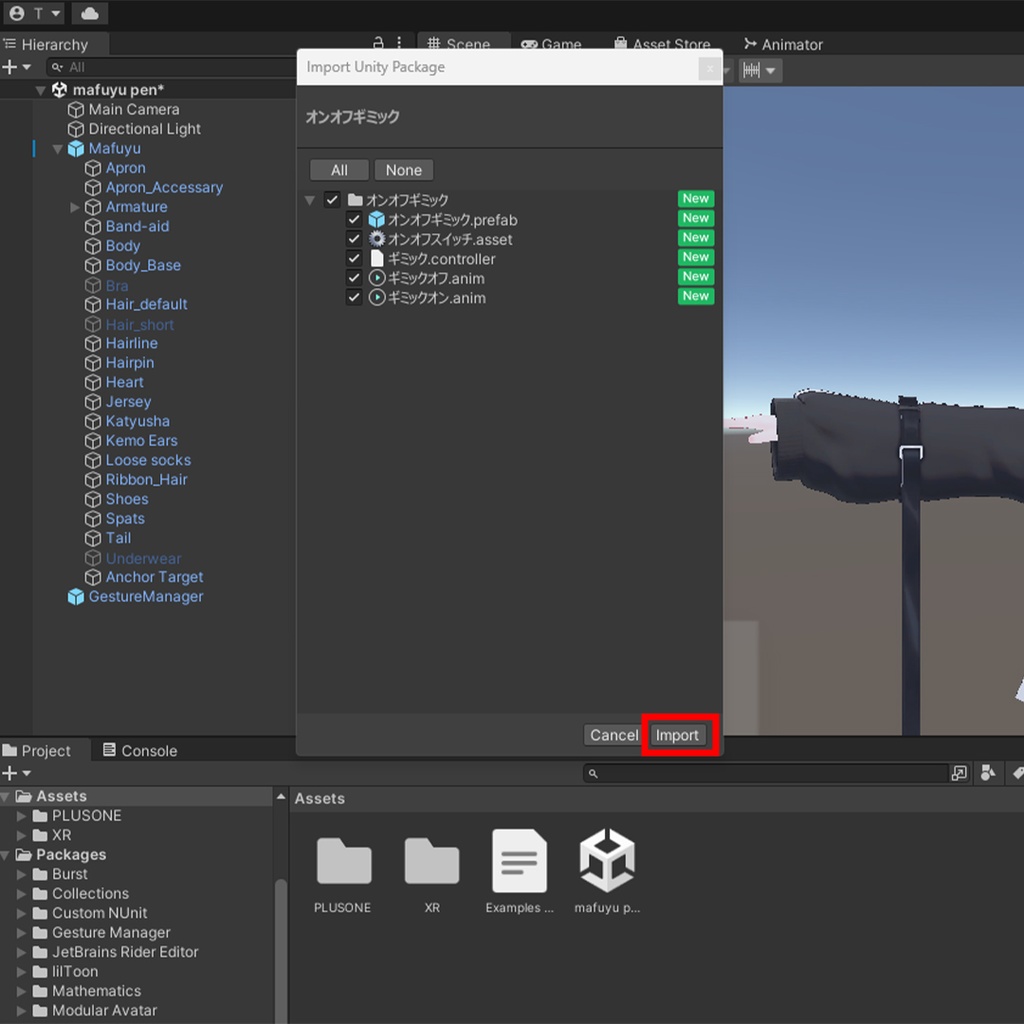Uncheck ギミック.controller checkbox
Image resolution: width=1024 pixels, height=1024 pixels.
(354, 259)
